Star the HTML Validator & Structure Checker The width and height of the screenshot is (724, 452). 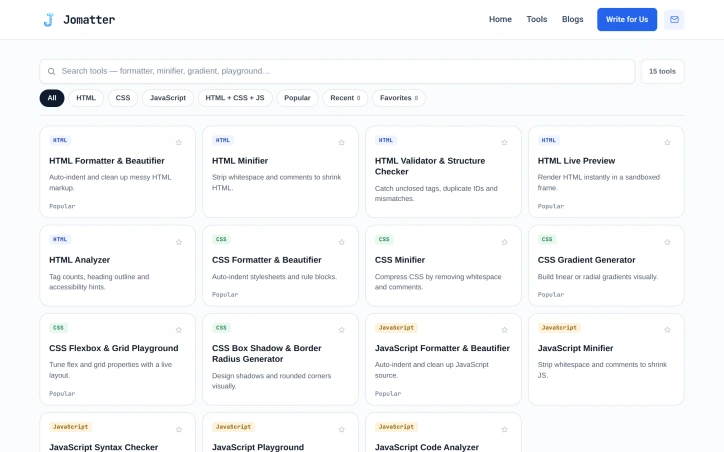505,143
